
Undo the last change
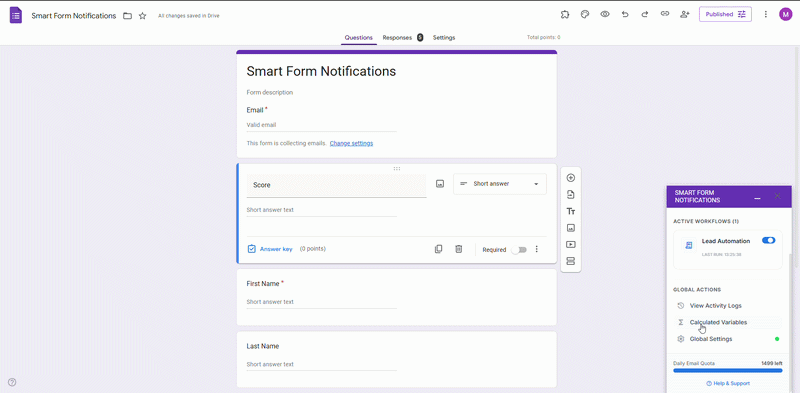625,14
